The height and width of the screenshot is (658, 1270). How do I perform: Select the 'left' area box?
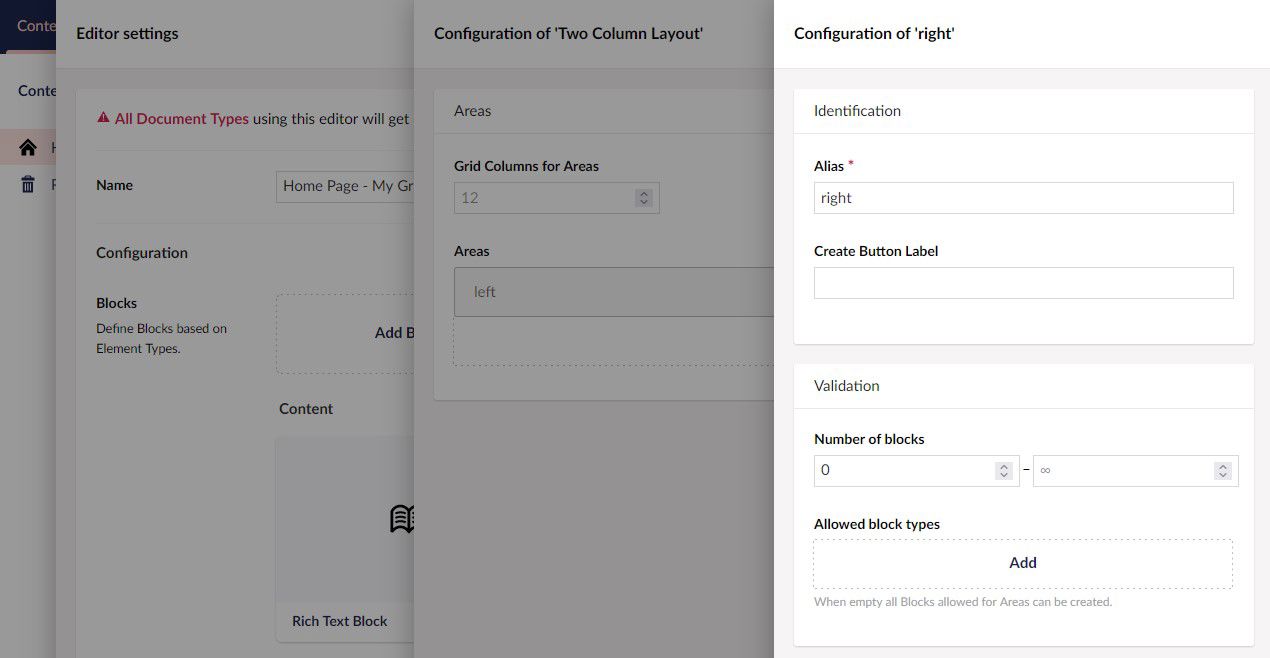click(x=613, y=292)
